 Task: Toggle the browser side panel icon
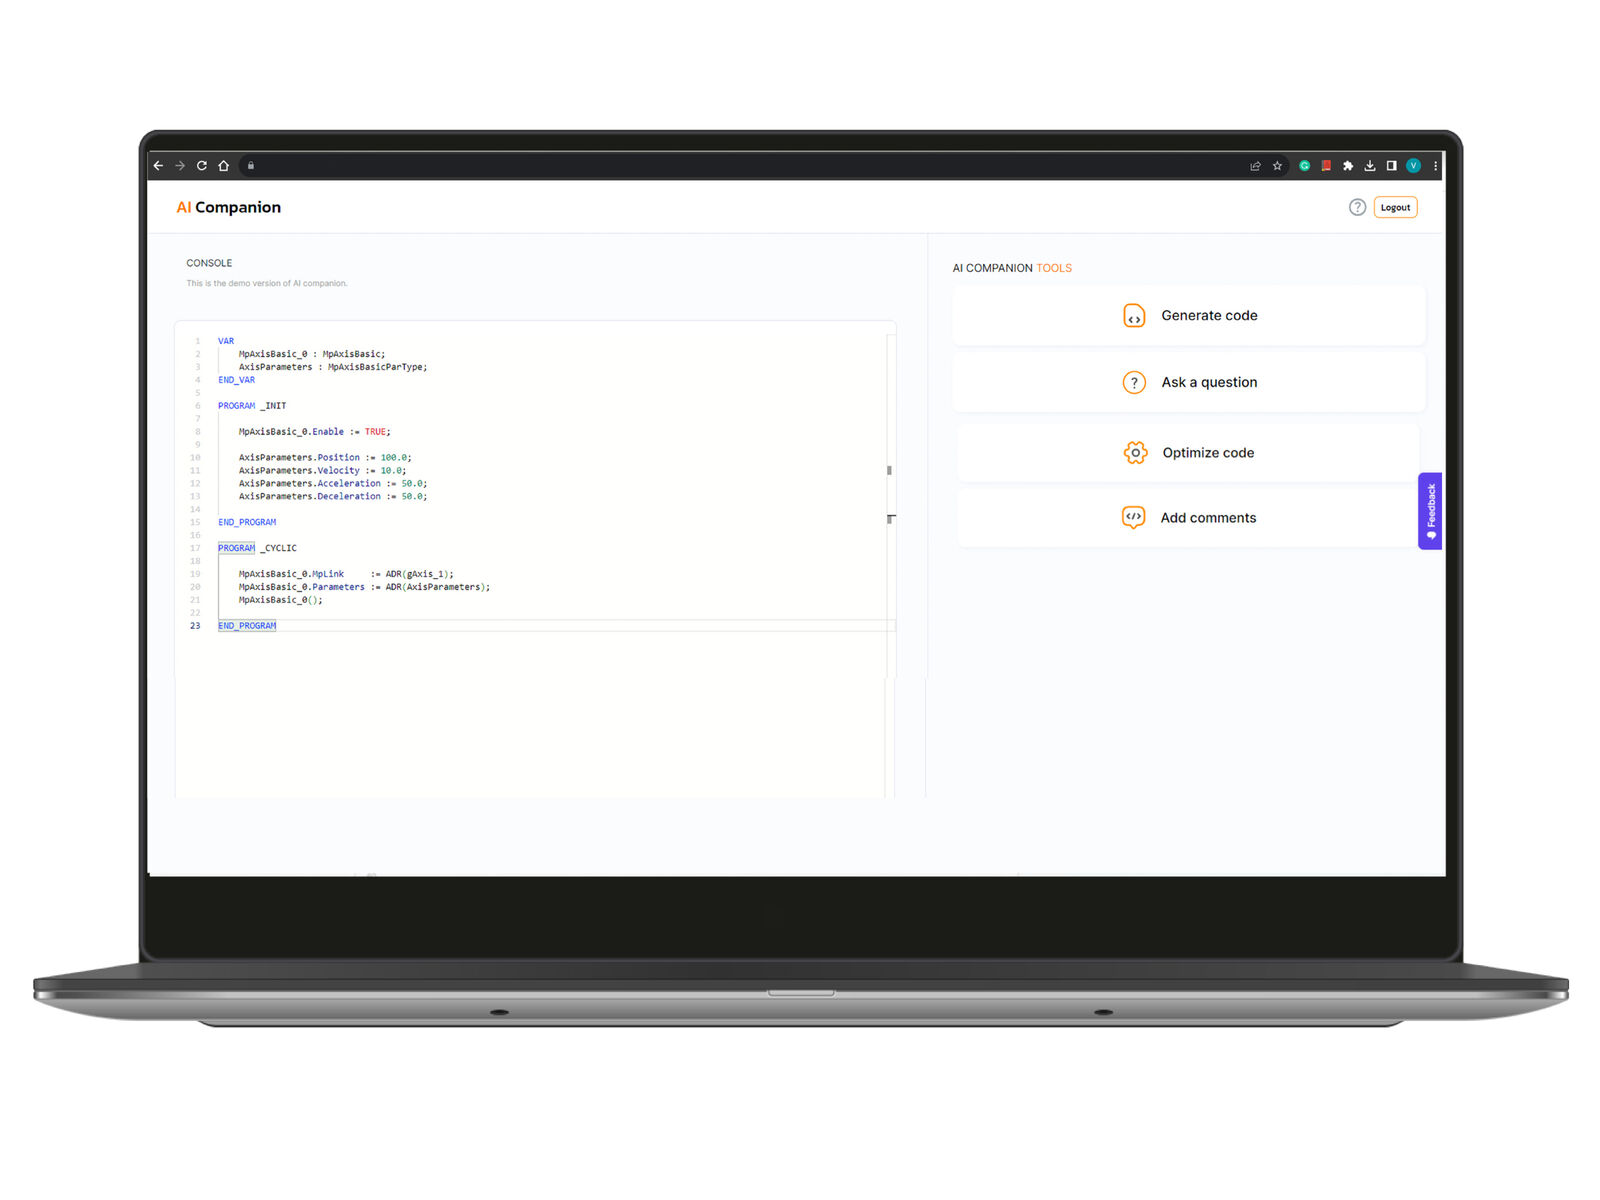(1391, 166)
